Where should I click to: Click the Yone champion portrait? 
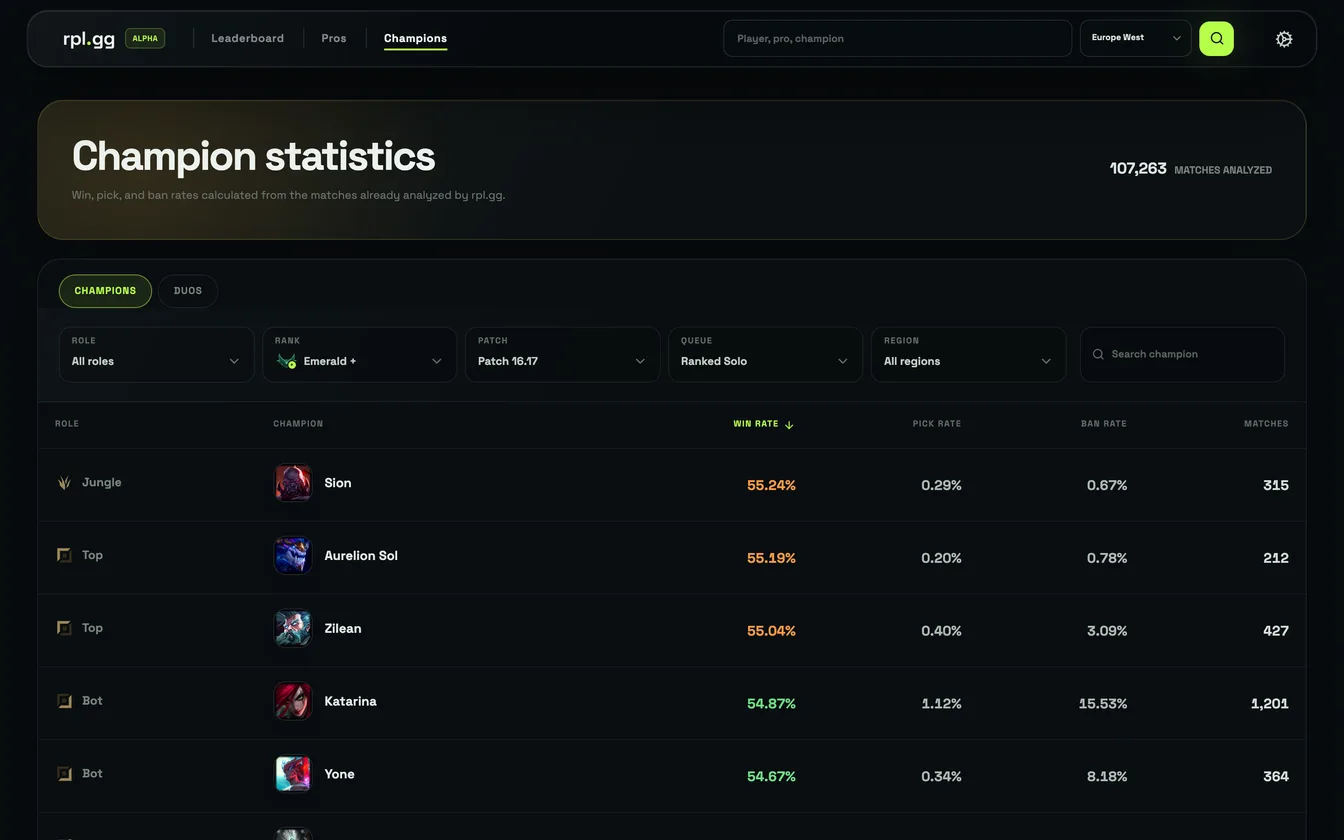pos(293,774)
